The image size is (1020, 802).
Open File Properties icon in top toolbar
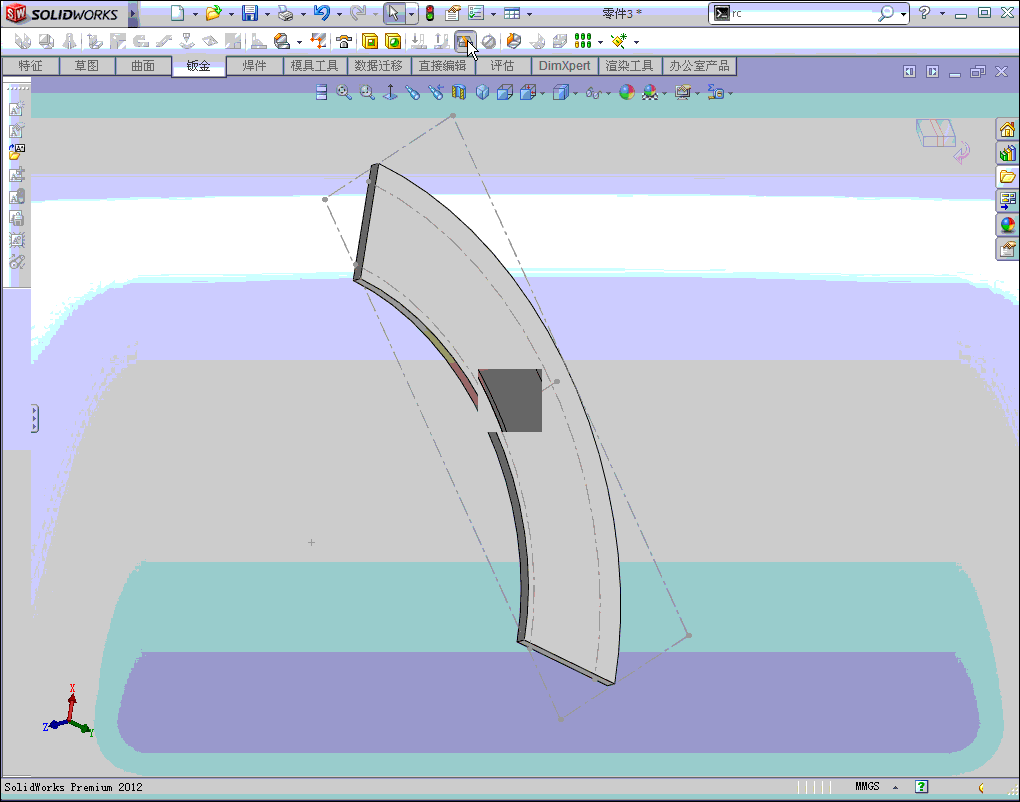pos(453,13)
